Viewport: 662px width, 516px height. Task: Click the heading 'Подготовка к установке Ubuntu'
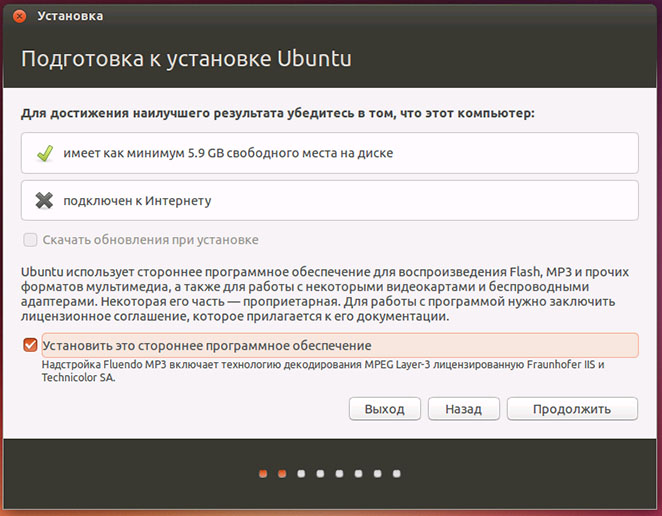(186, 59)
